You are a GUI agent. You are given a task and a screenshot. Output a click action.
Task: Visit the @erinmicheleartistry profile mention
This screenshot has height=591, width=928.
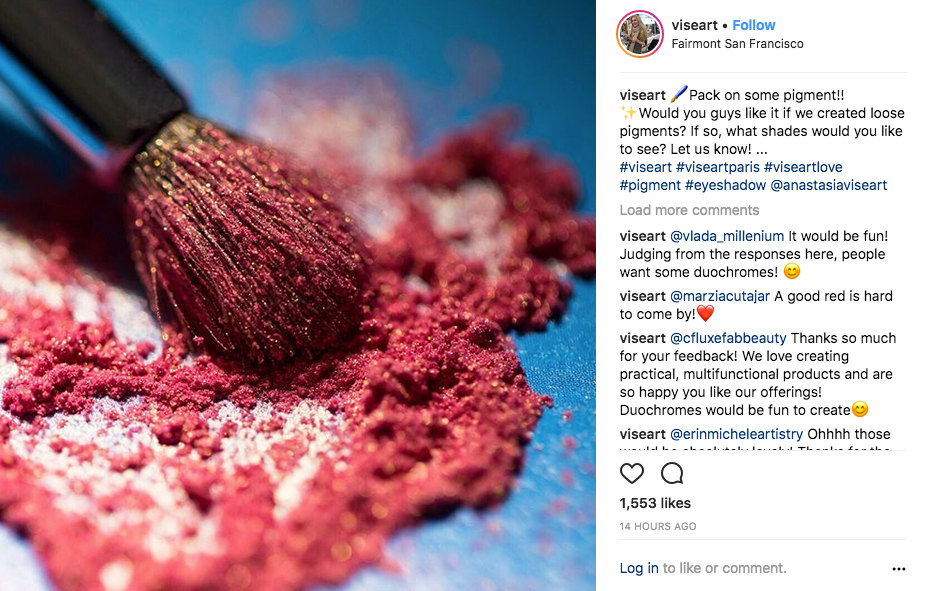point(736,434)
